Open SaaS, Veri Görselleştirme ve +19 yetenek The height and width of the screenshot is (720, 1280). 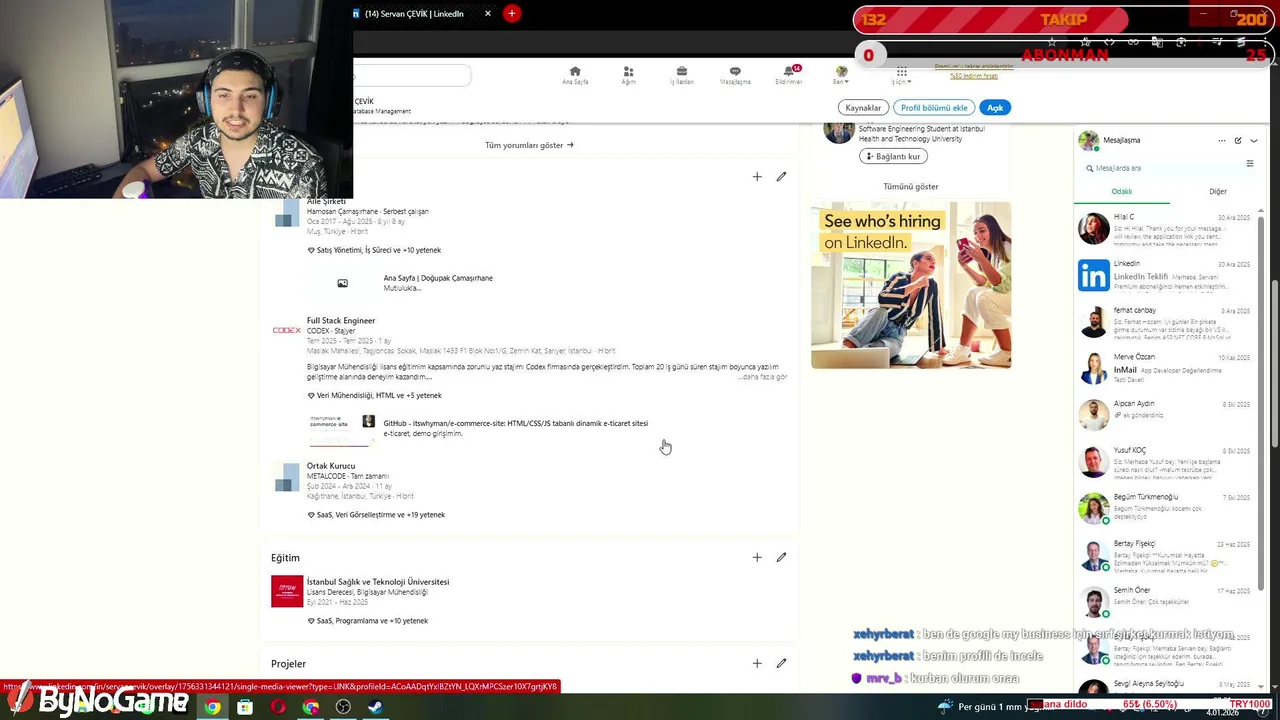tap(376, 515)
